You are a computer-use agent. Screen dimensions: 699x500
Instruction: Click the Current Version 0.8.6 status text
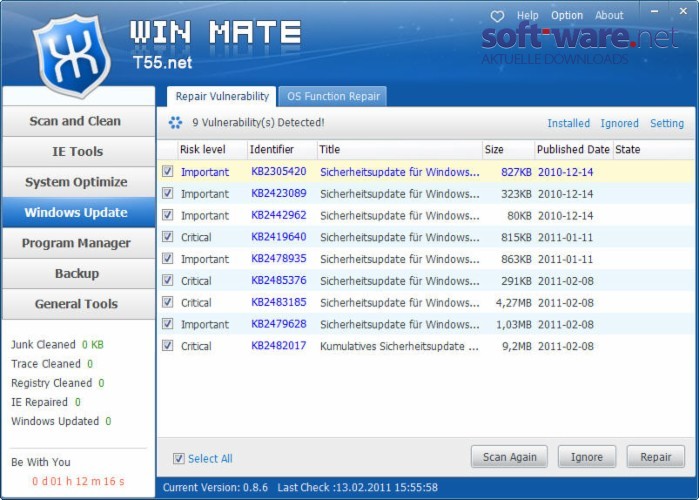coord(215,488)
